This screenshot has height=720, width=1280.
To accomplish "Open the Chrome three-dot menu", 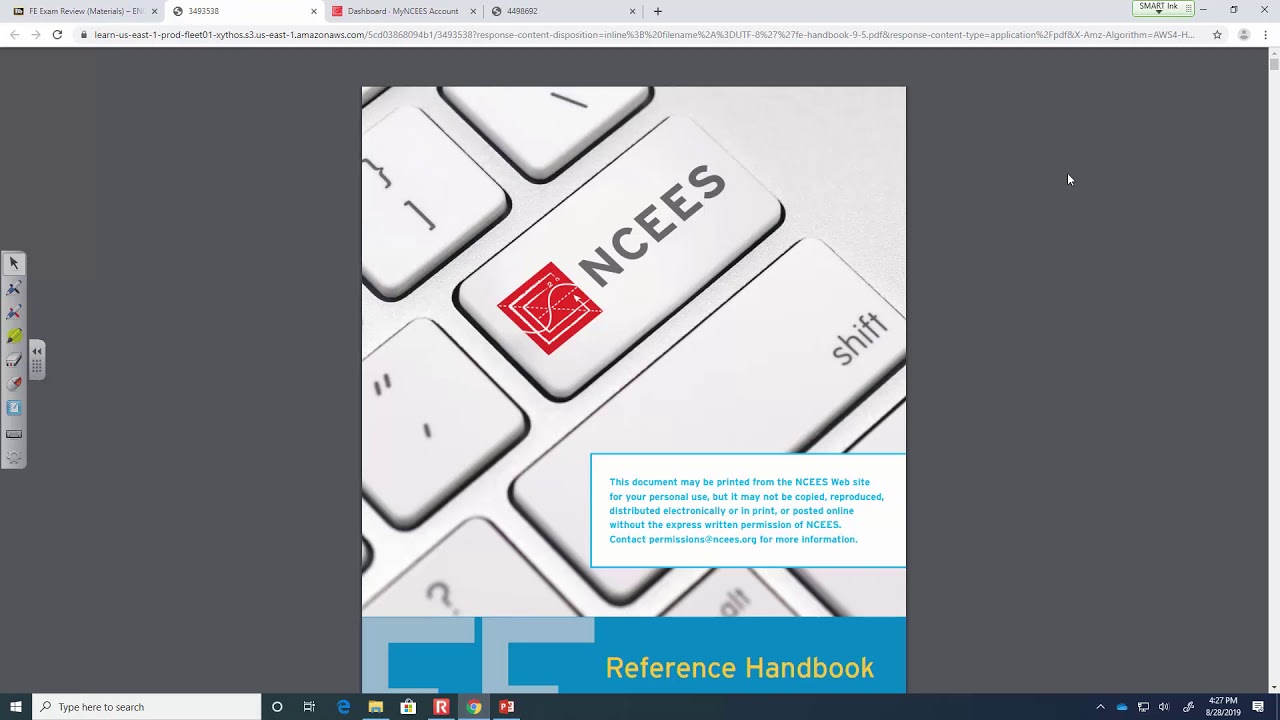I will tap(1266, 35).
